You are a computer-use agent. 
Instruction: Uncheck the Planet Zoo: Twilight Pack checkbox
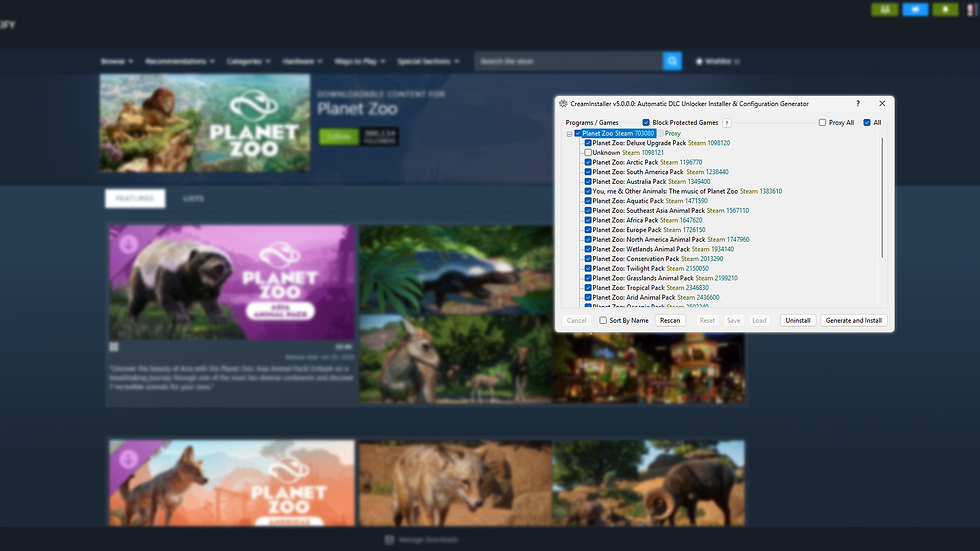(588, 269)
